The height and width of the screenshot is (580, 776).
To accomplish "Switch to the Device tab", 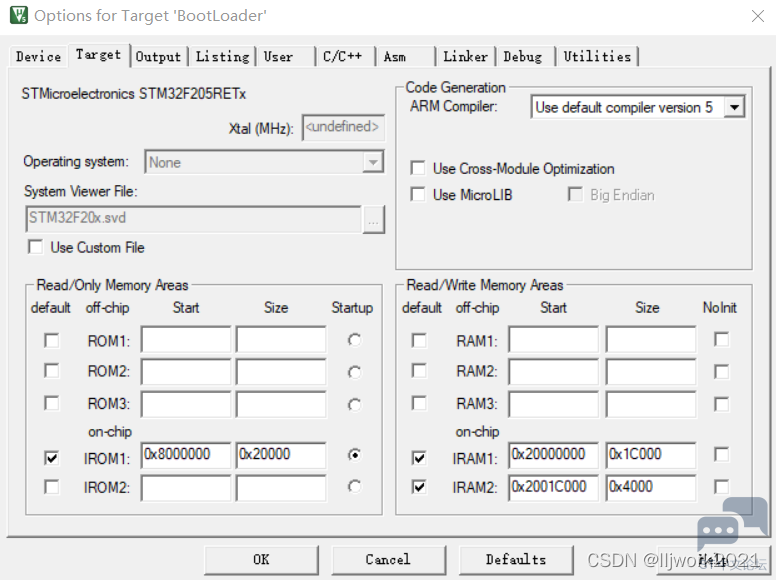I will pos(38,57).
